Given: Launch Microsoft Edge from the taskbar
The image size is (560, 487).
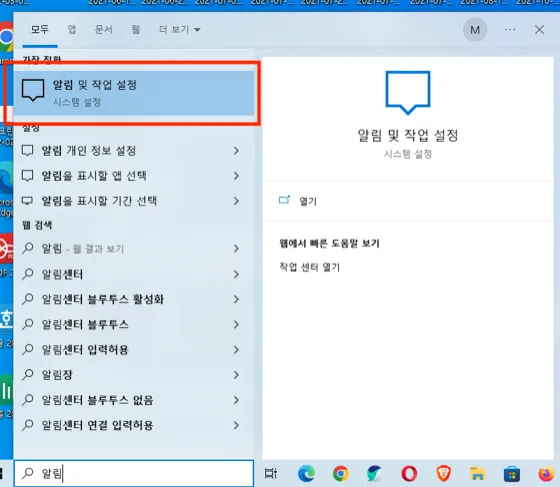Looking at the screenshot, I should [306, 474].
